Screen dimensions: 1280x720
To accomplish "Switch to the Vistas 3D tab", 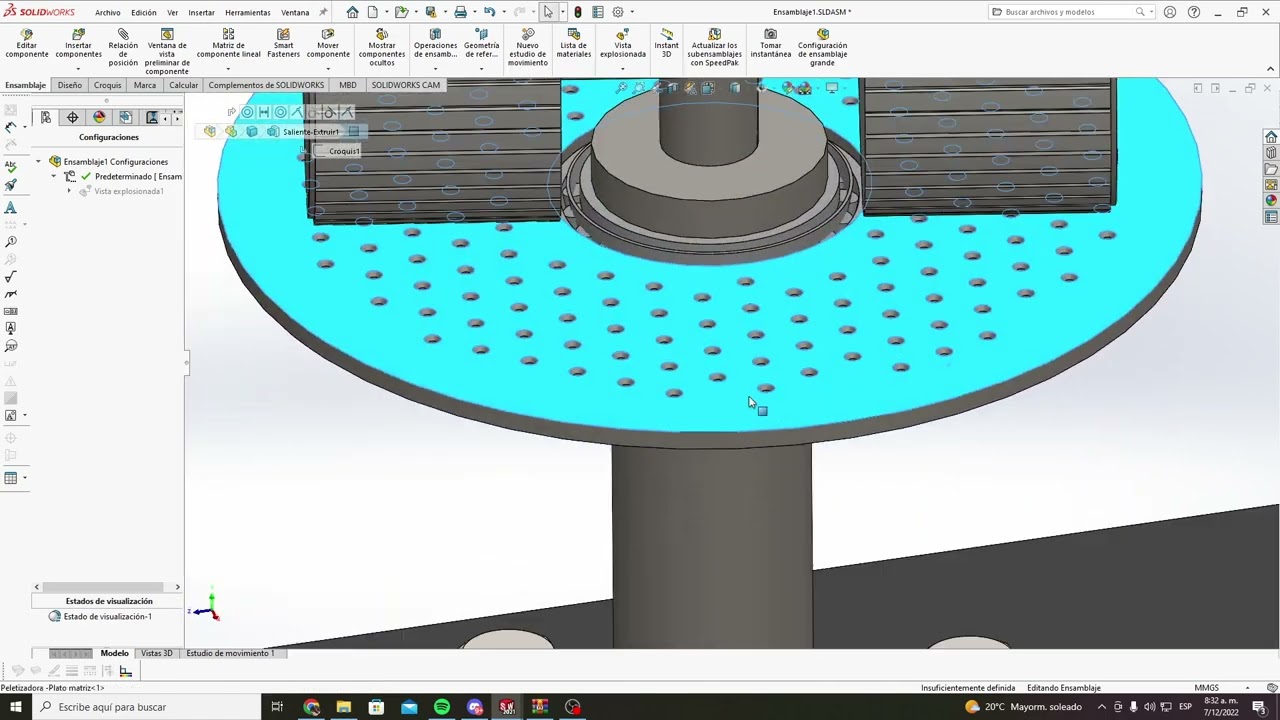I will click(x=156, y=653).
